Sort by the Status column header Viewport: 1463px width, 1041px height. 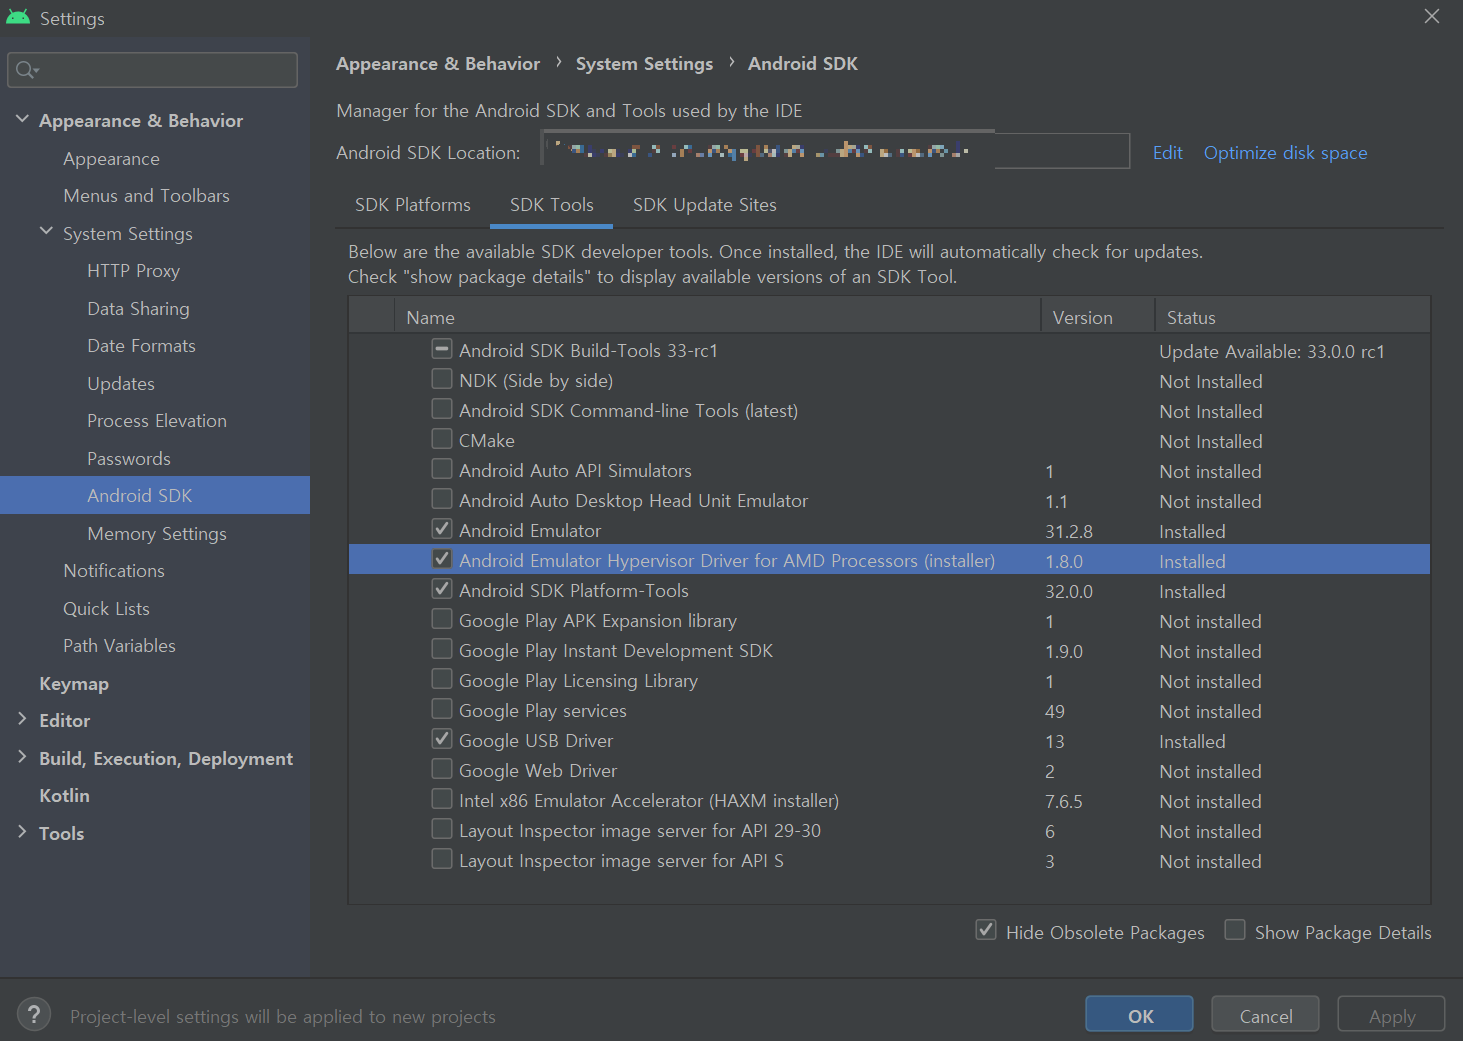[1292, 317]
